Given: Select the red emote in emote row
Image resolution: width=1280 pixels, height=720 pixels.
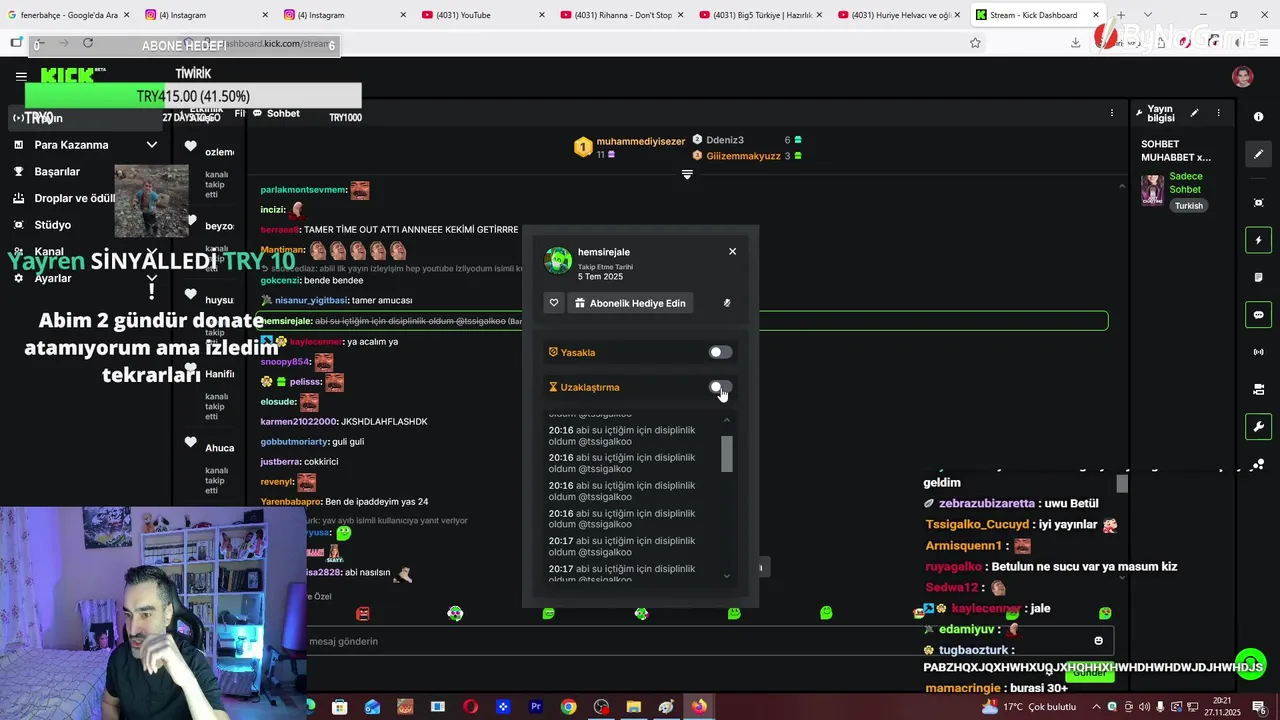Looking at the screenshot, I should [363, 613].
